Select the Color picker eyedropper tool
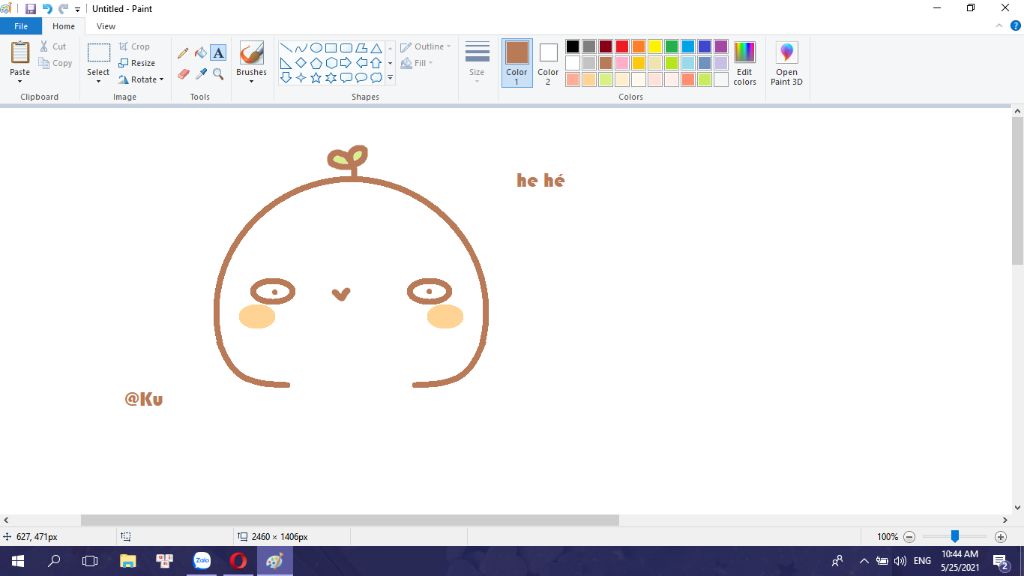This screenshot has height=576, width=1024. click(x=200, y=74)
